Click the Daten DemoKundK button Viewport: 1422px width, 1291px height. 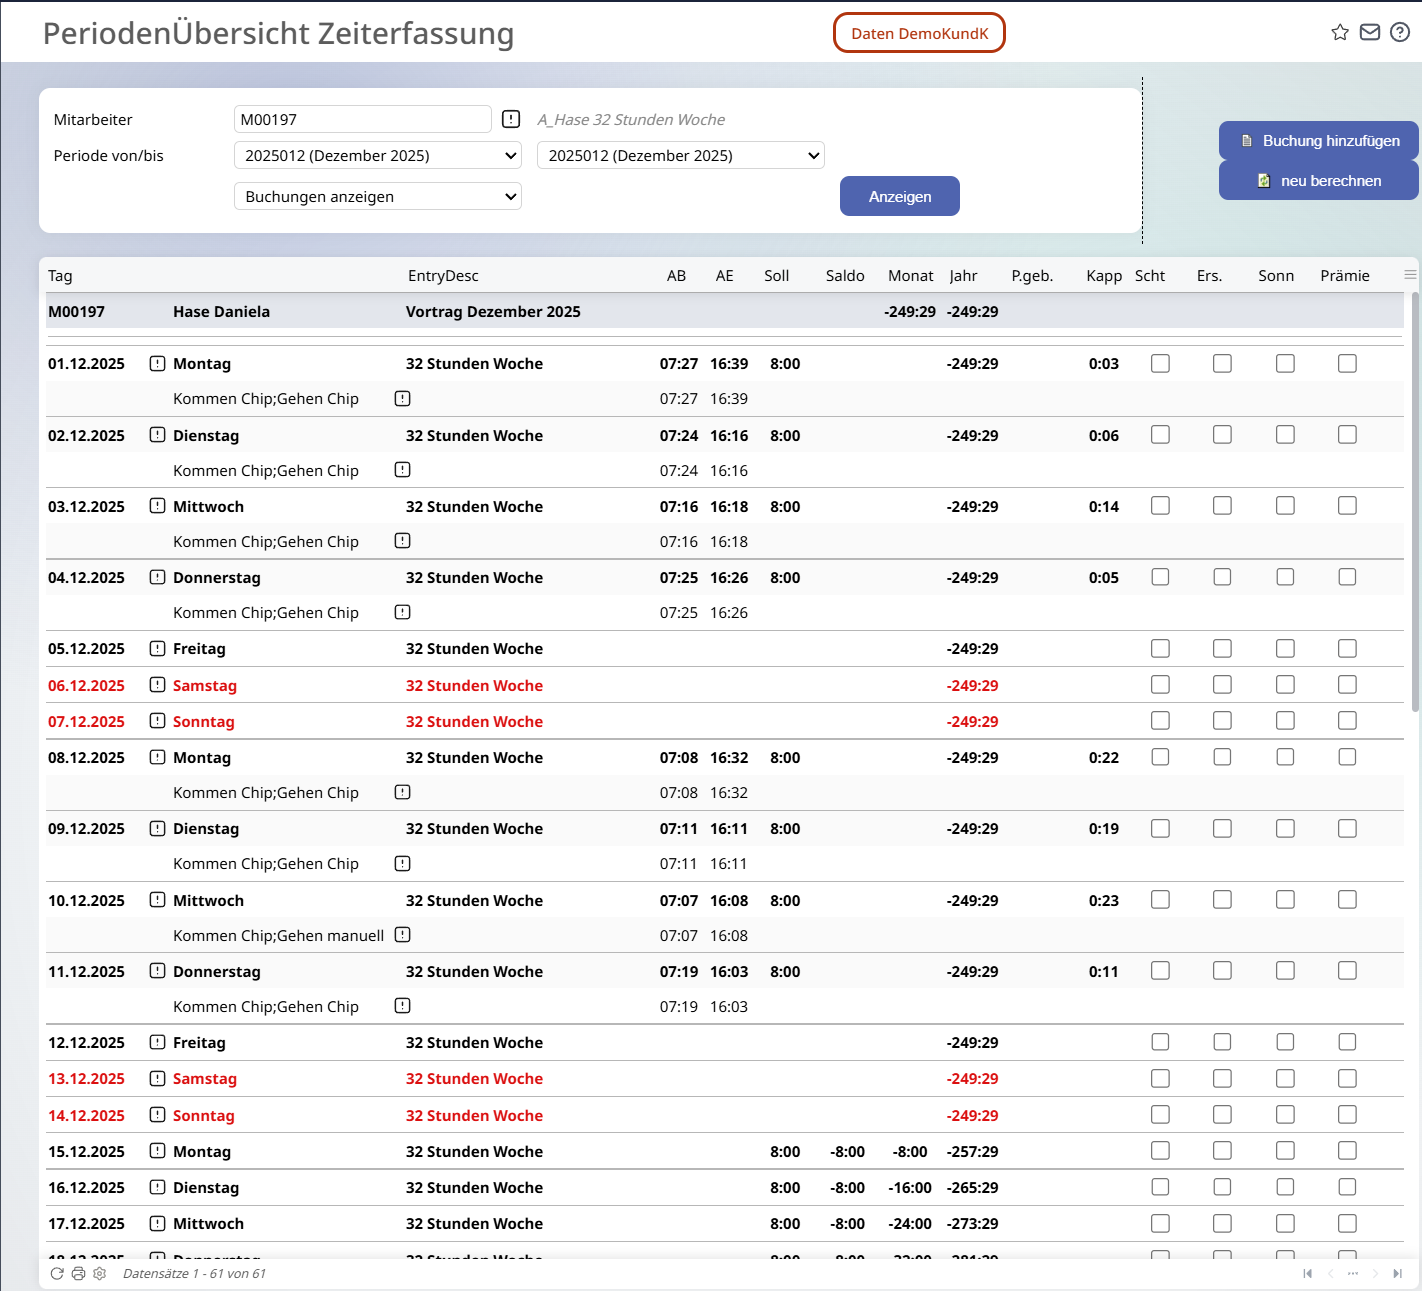click(x=919, y=33)
